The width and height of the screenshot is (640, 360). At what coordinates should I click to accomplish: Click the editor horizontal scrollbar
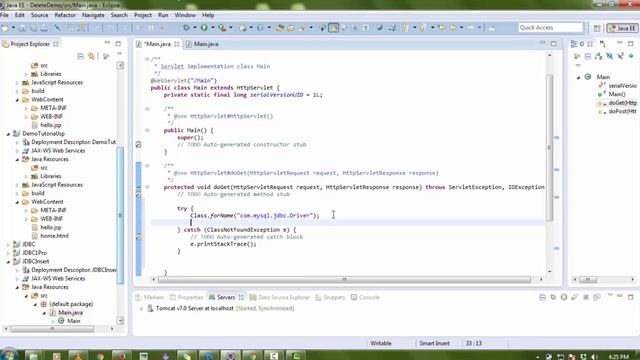pos(344,280)
